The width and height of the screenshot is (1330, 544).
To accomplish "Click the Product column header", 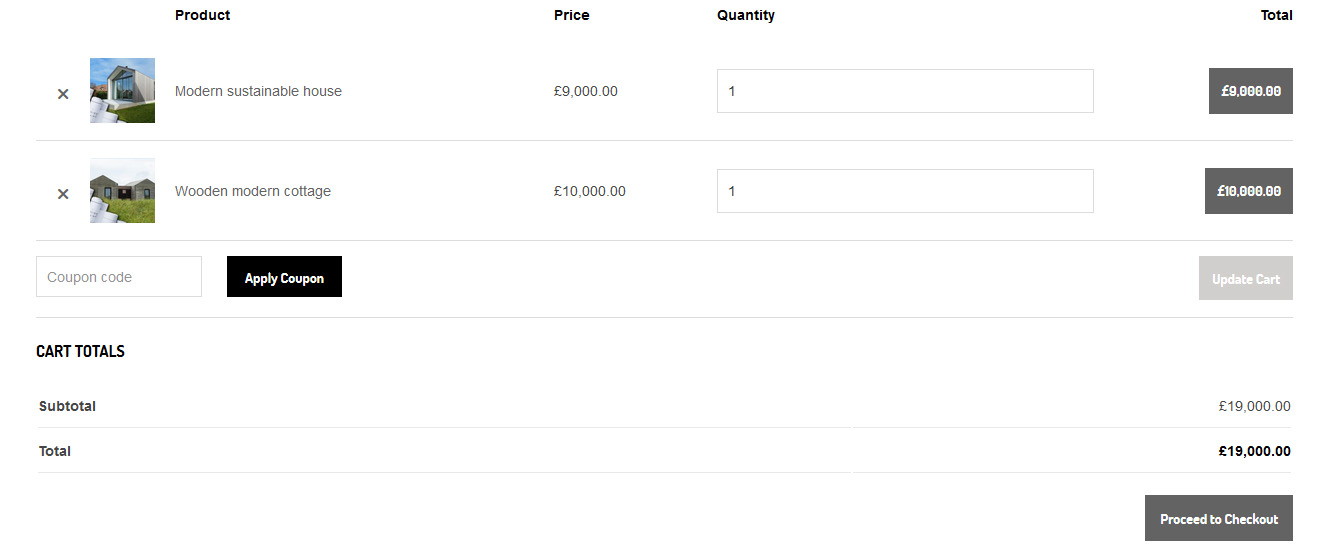I will click(x=202, y=15).
